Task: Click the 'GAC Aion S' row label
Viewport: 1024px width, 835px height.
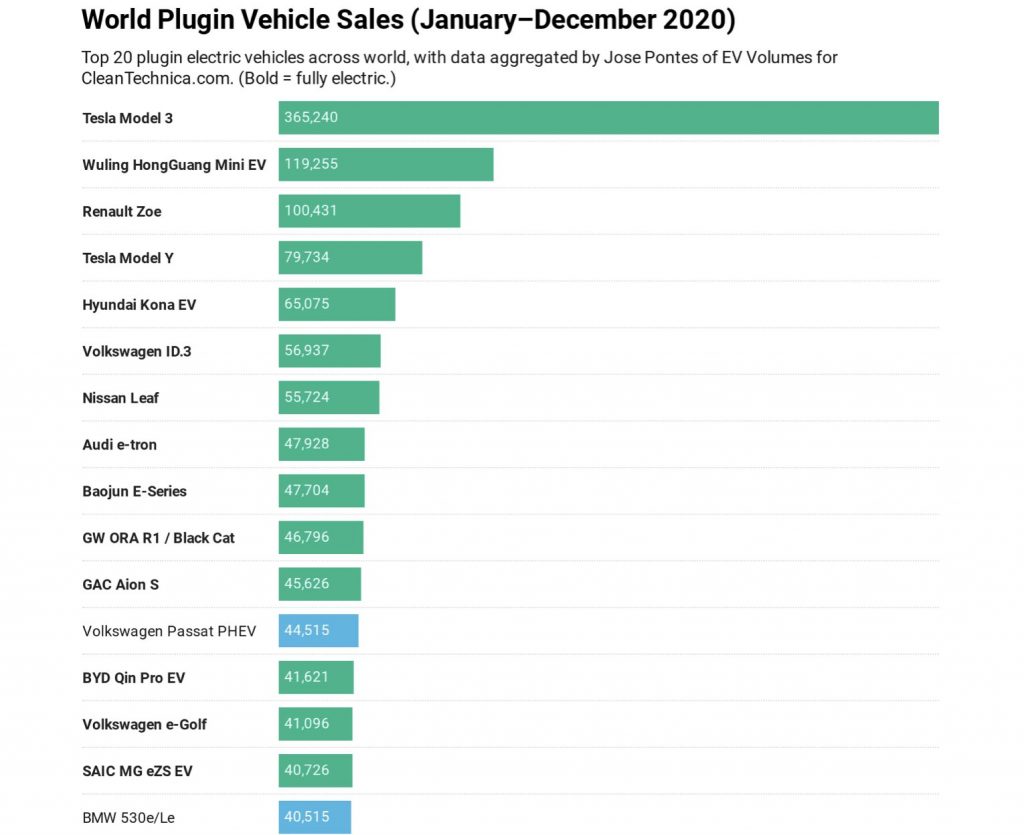Action: (120, 585)
